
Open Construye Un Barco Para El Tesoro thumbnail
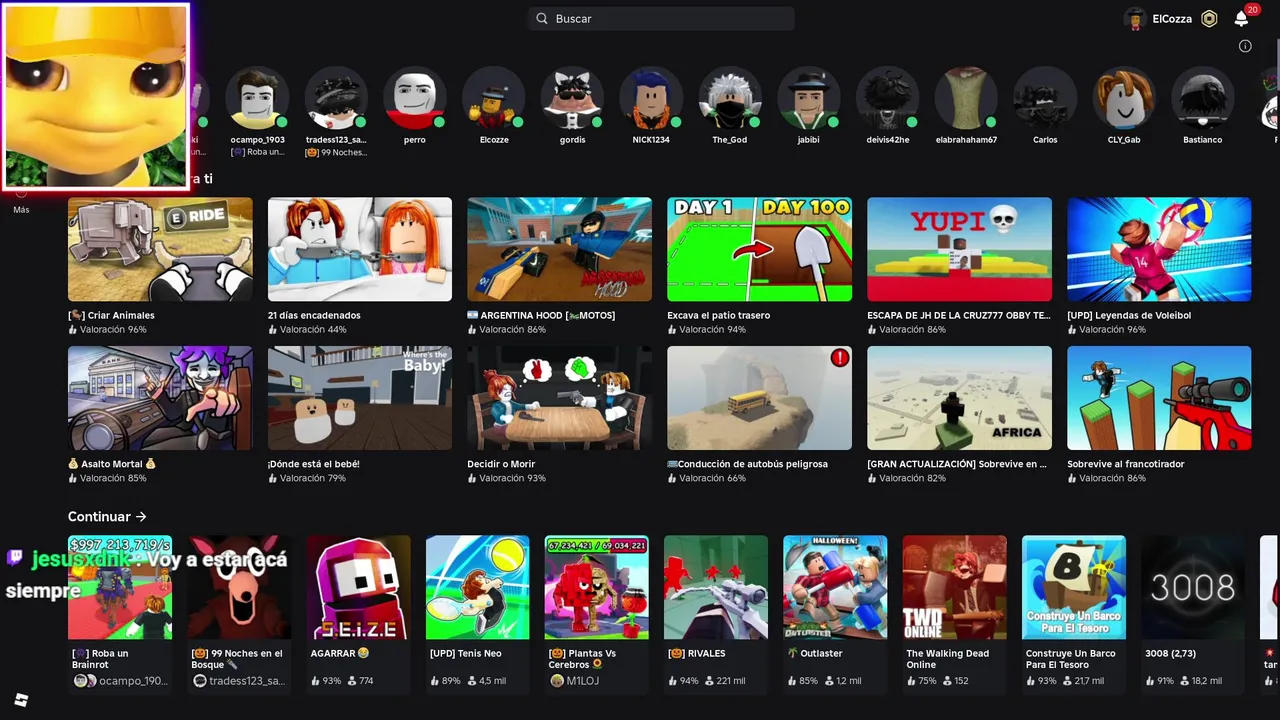coord(1074,587)
